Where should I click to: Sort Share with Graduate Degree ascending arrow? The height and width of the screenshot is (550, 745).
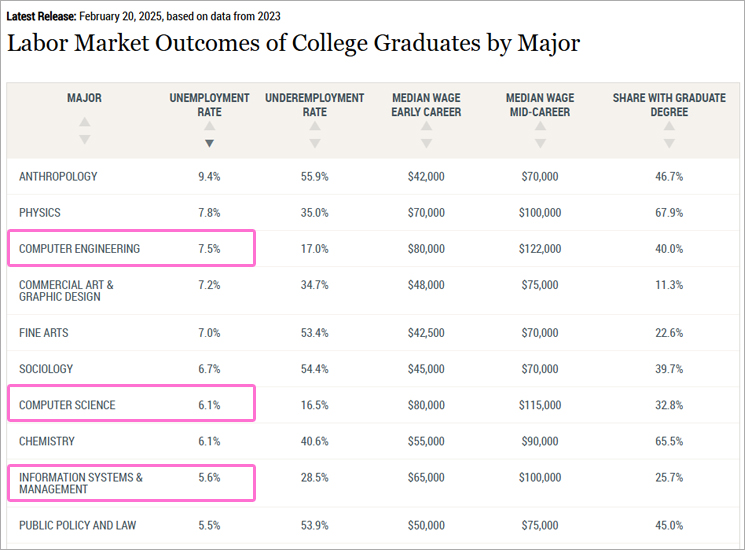click(x=669, y=124)
